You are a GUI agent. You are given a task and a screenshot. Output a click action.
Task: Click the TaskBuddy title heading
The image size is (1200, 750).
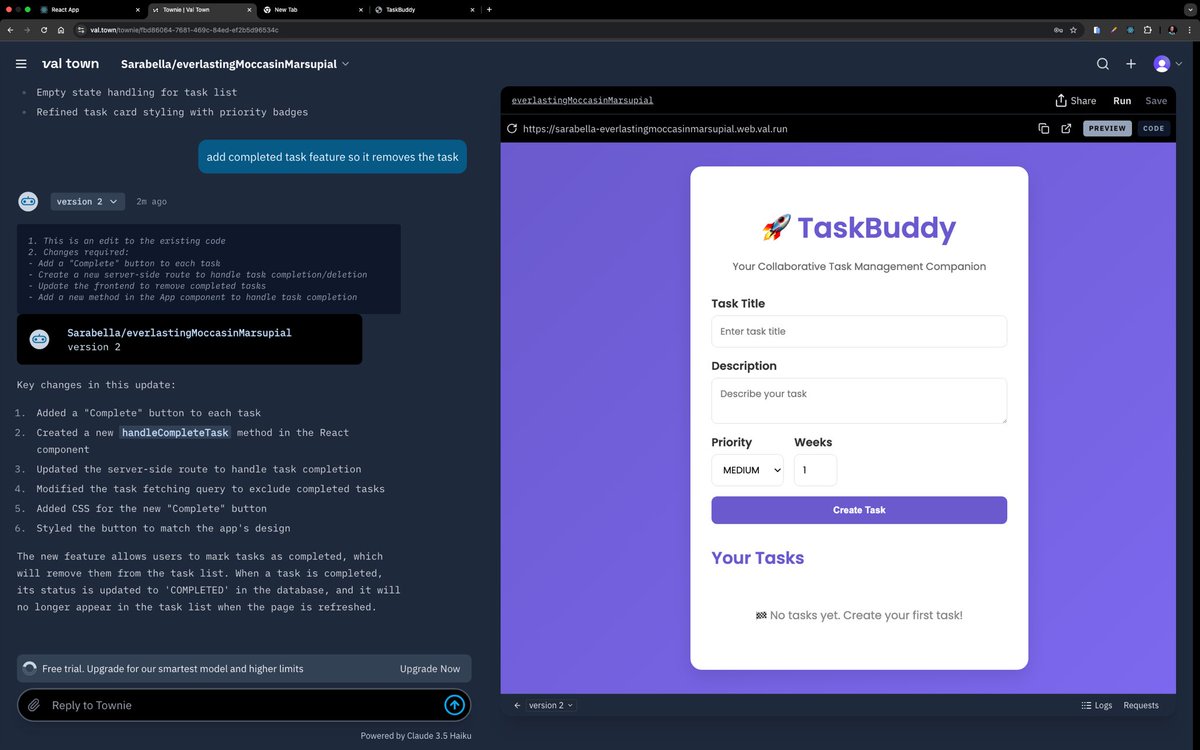pos(859,228)
